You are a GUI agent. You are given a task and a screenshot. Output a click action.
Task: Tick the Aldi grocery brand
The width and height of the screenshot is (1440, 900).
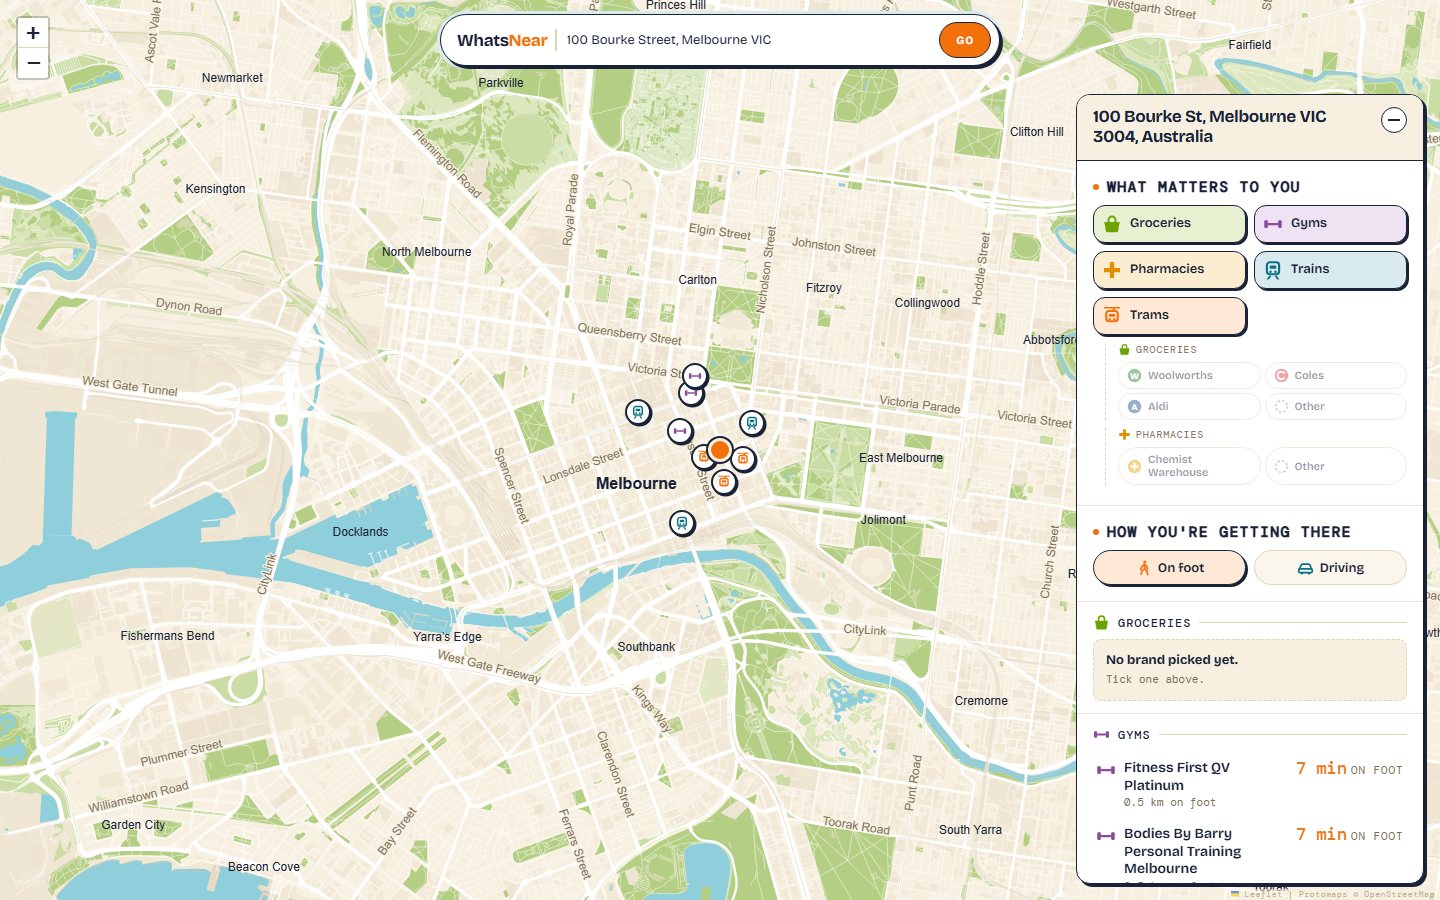coord(1189,407)
